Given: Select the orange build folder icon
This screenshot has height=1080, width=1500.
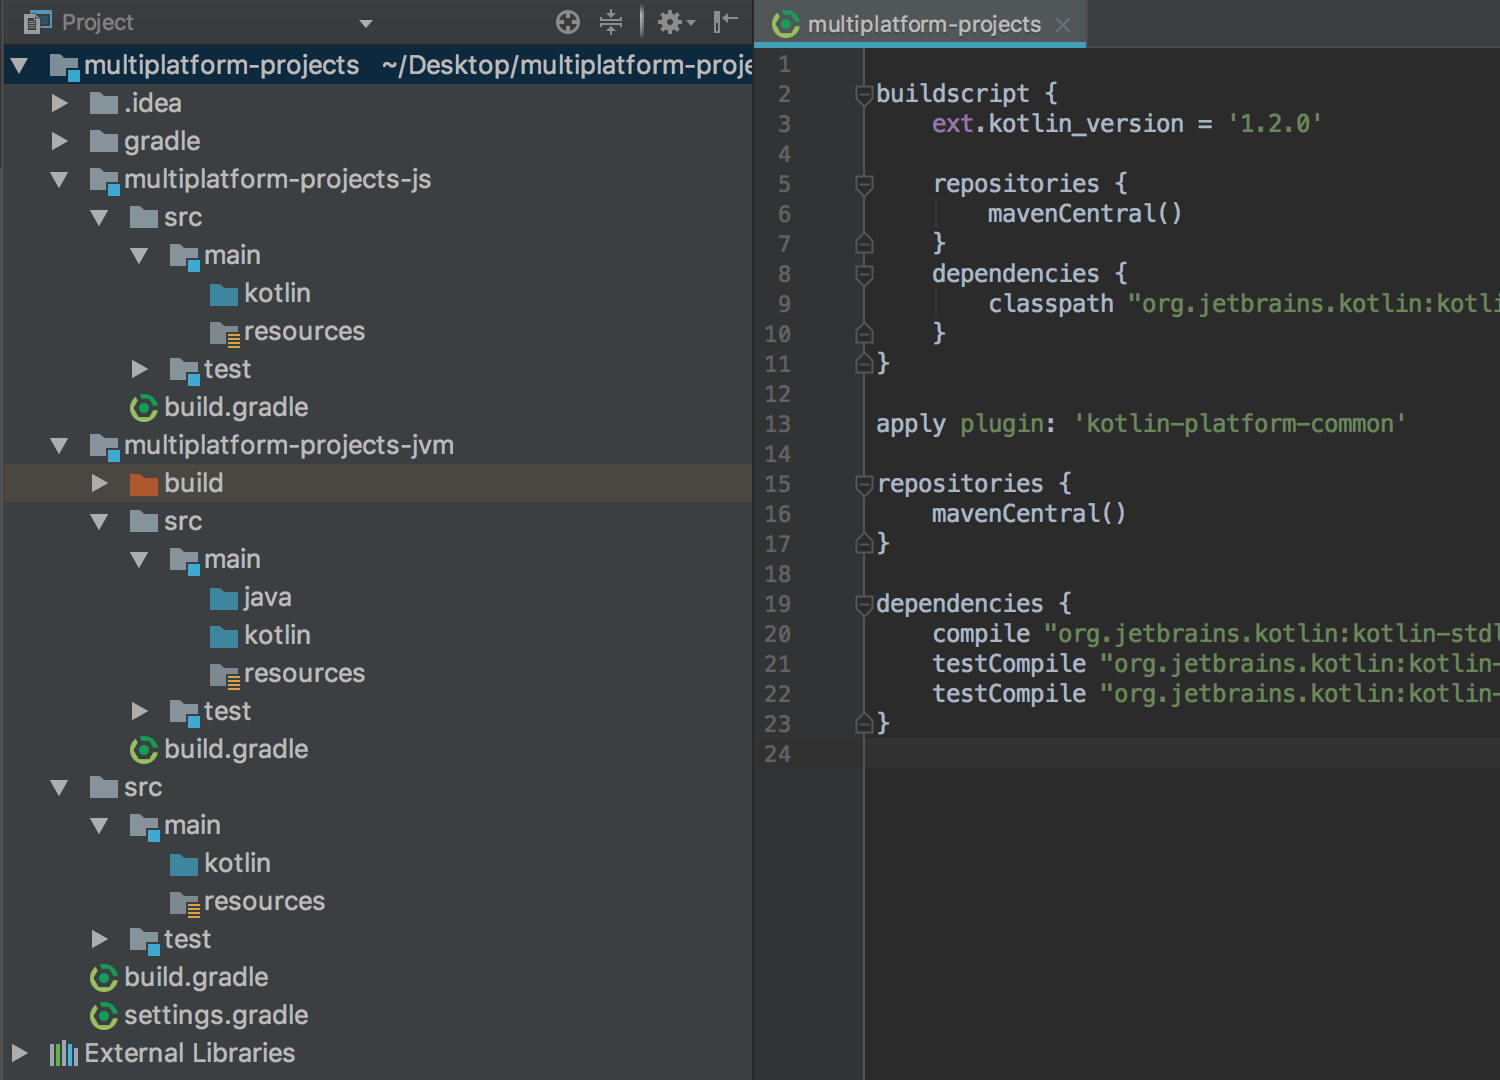Looking at the screenshot, I should click(144, 484).
